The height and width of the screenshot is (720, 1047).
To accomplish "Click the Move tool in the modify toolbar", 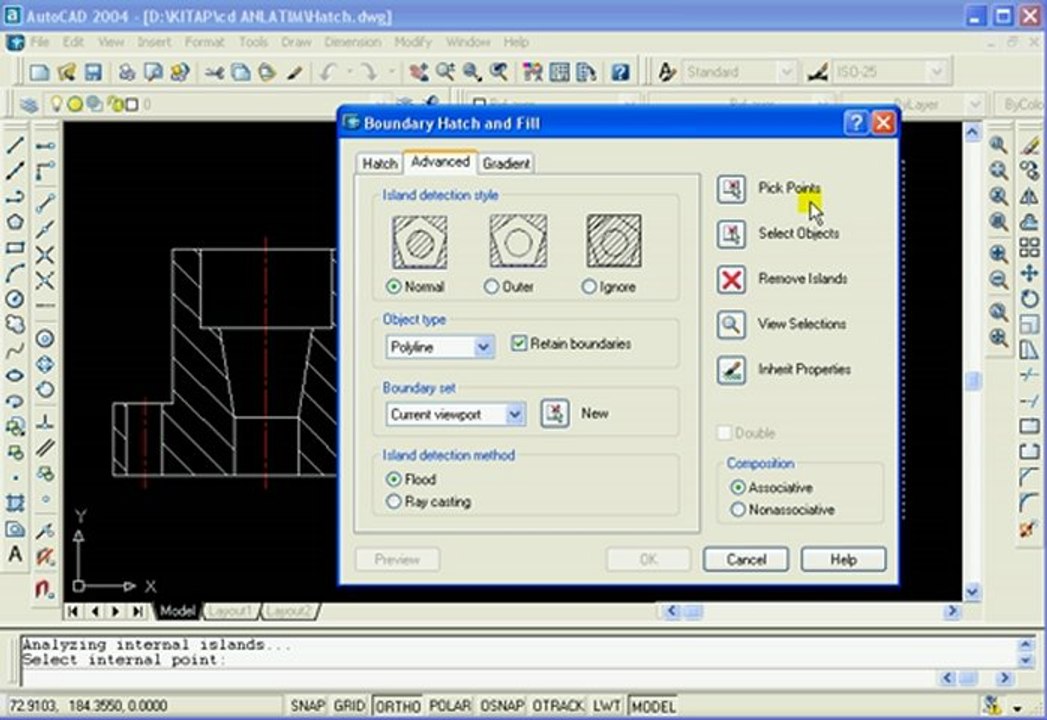I will pos(1030,273).
